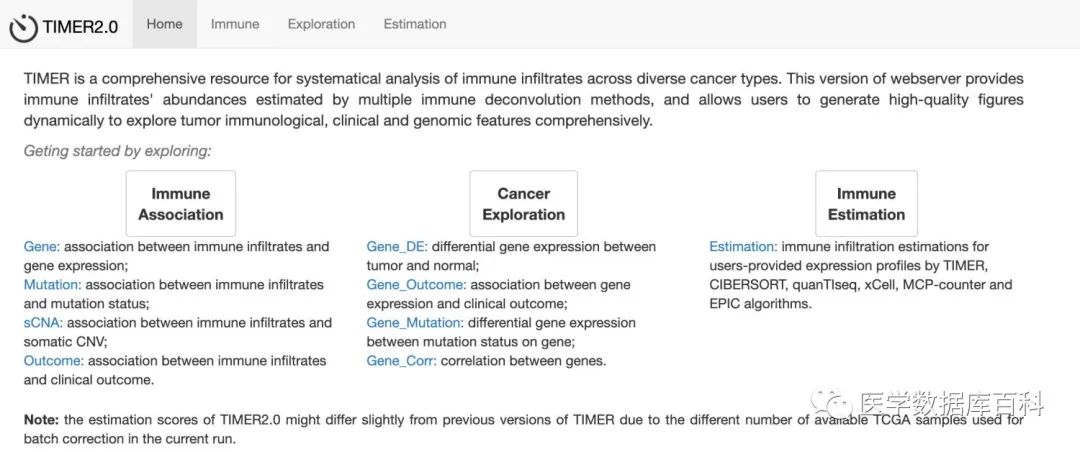Follow the Mutation link
The height and width of the screenshot is (452, 1080).
(51, 284)
